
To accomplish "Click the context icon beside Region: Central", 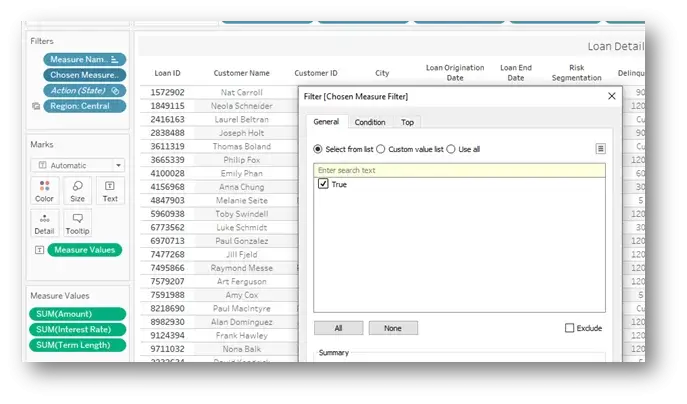I will click(x=36, y=106).
